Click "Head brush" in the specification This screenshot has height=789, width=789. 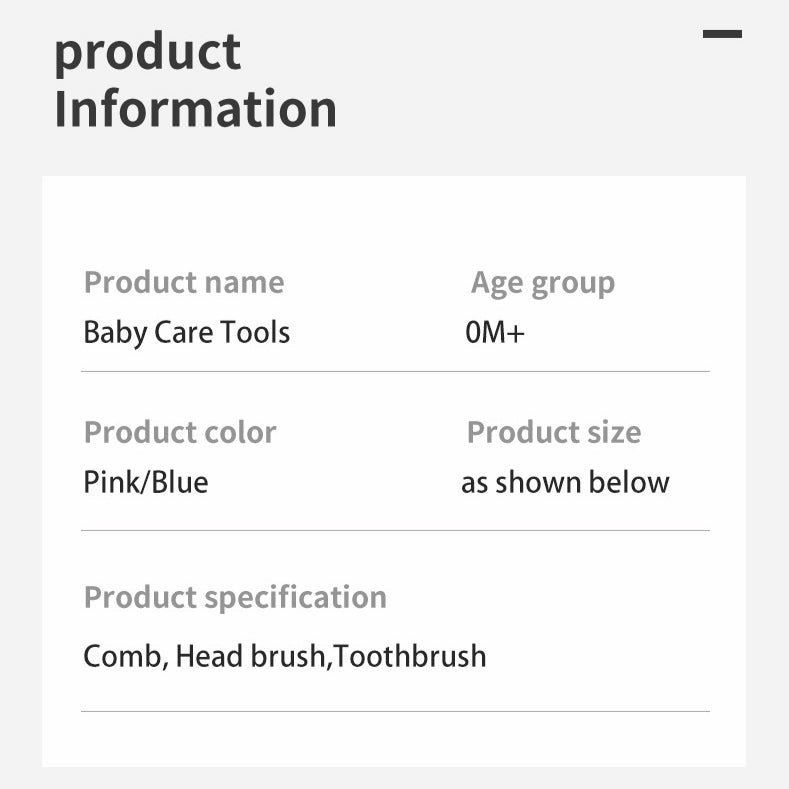click(x=251, y=657)
